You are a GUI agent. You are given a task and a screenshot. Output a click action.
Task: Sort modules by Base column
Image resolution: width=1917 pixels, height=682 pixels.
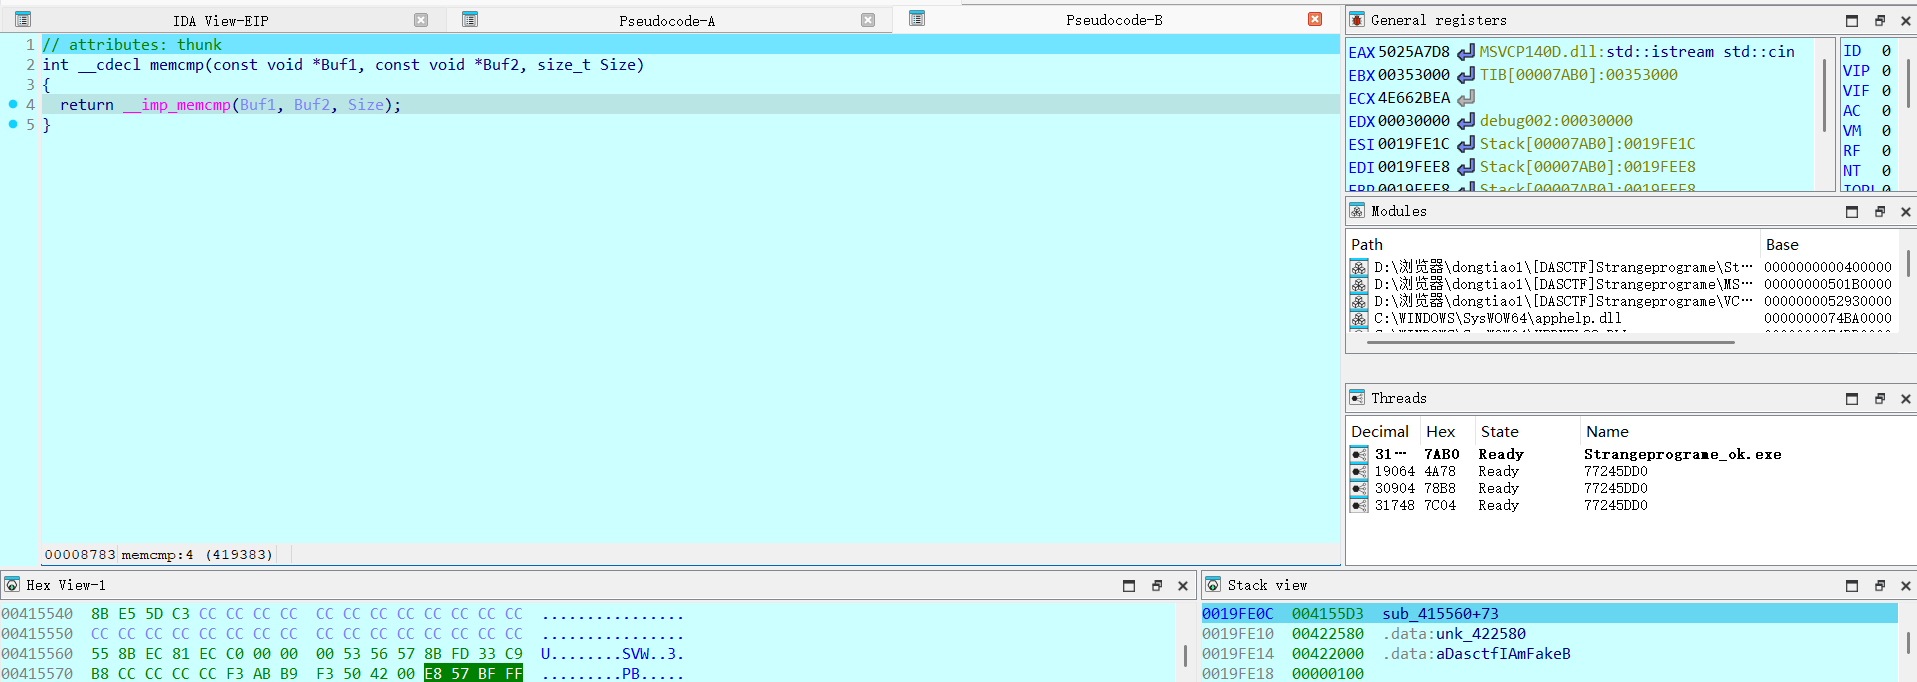click(1828, 245)
